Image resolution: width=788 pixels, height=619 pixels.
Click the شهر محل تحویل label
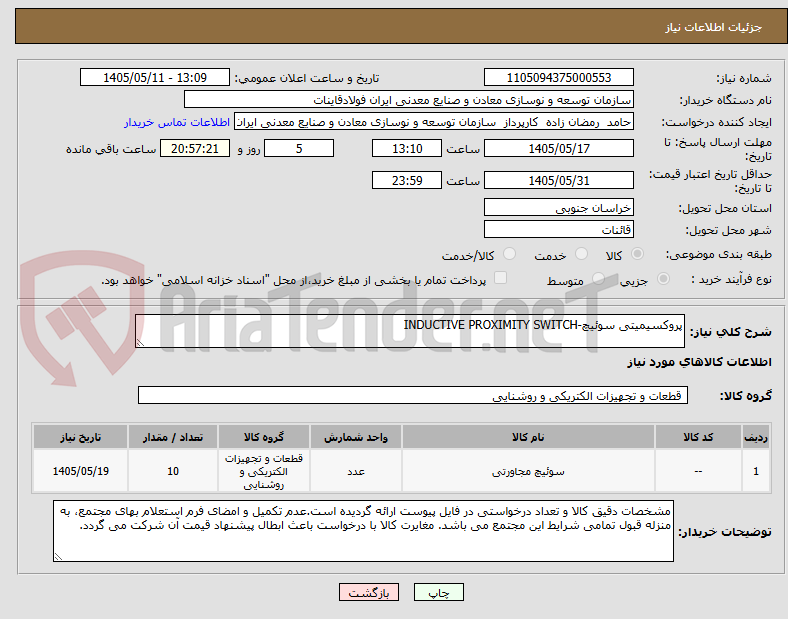tap(729, 230)
